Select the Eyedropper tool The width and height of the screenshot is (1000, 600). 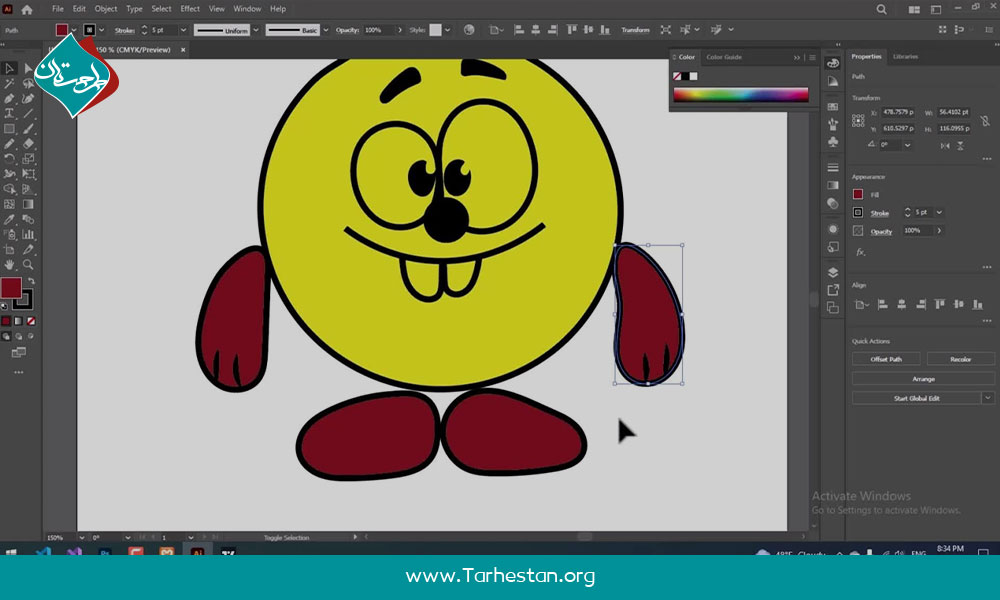point(9,218)
